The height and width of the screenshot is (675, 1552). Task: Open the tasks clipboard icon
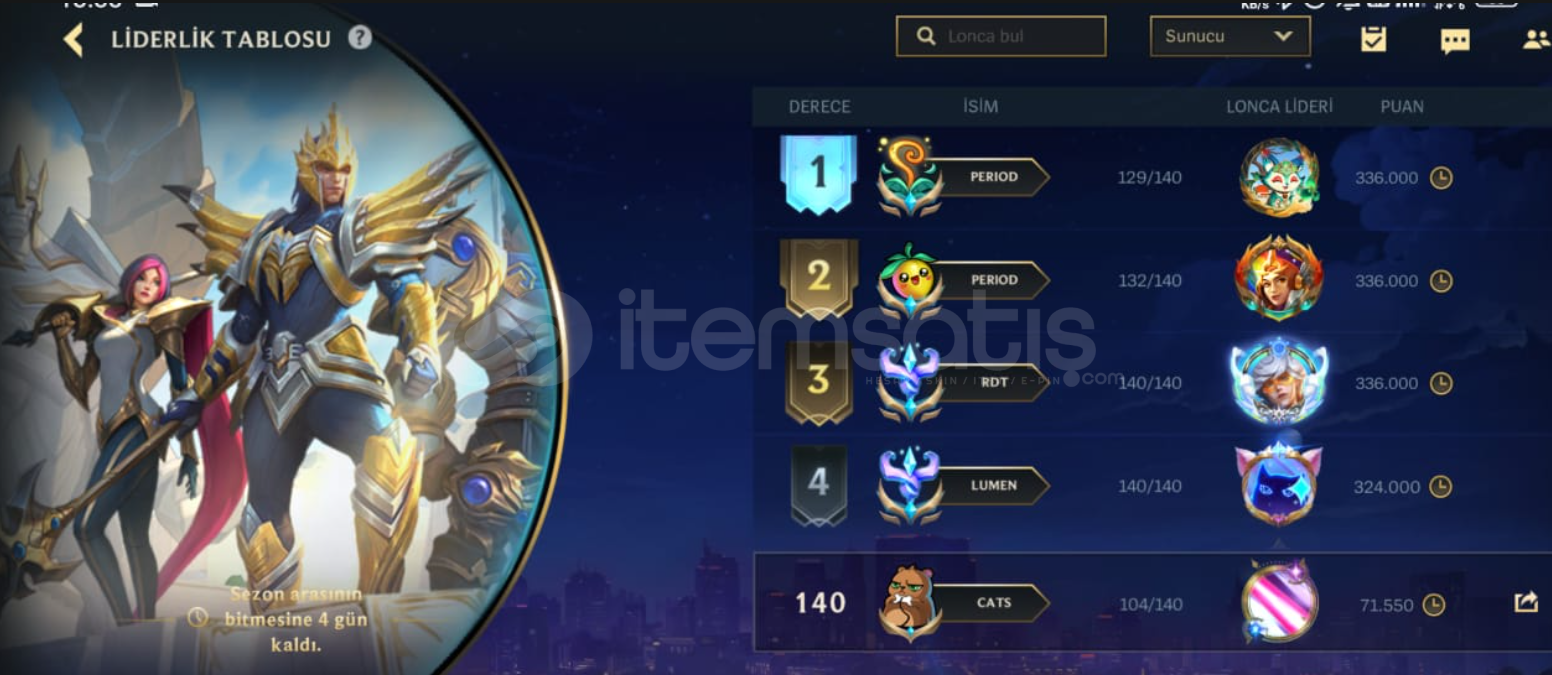pyautogui.click(x=1373, y=39)
